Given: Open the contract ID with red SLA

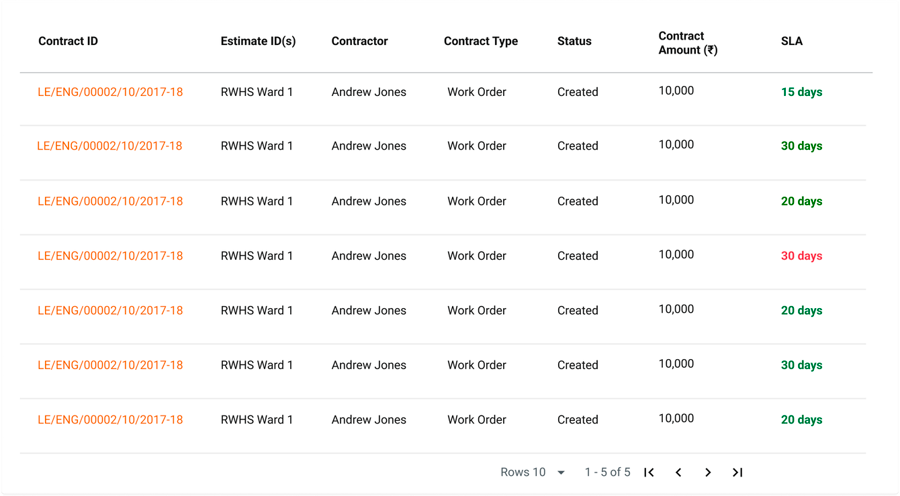Looking at the screenshot, I should (110, 256).
